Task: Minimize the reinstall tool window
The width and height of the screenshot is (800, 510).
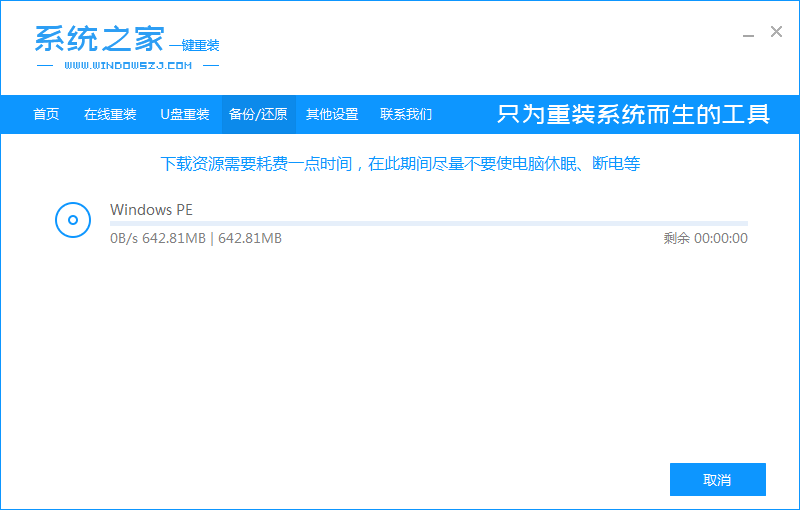Action: pos(749,33)
